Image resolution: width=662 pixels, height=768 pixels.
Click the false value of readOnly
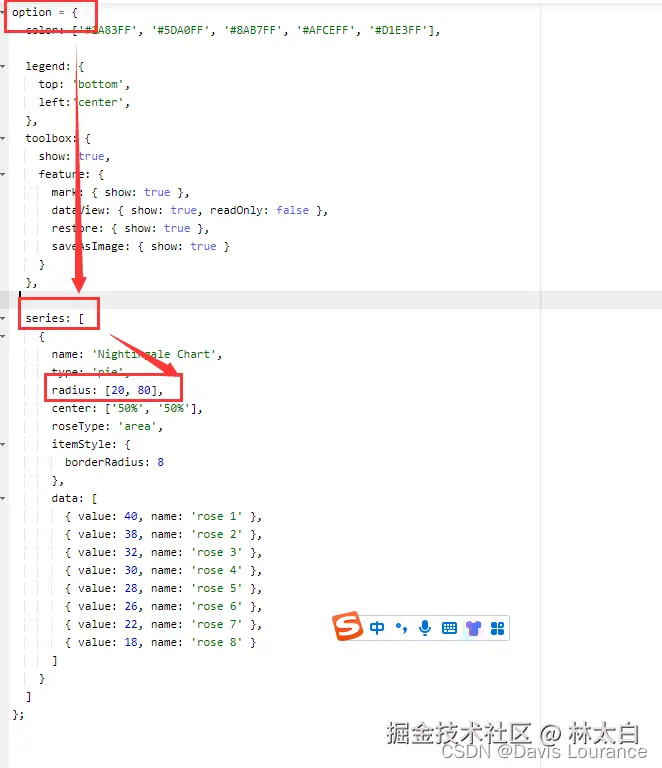[x=292, y=210]
